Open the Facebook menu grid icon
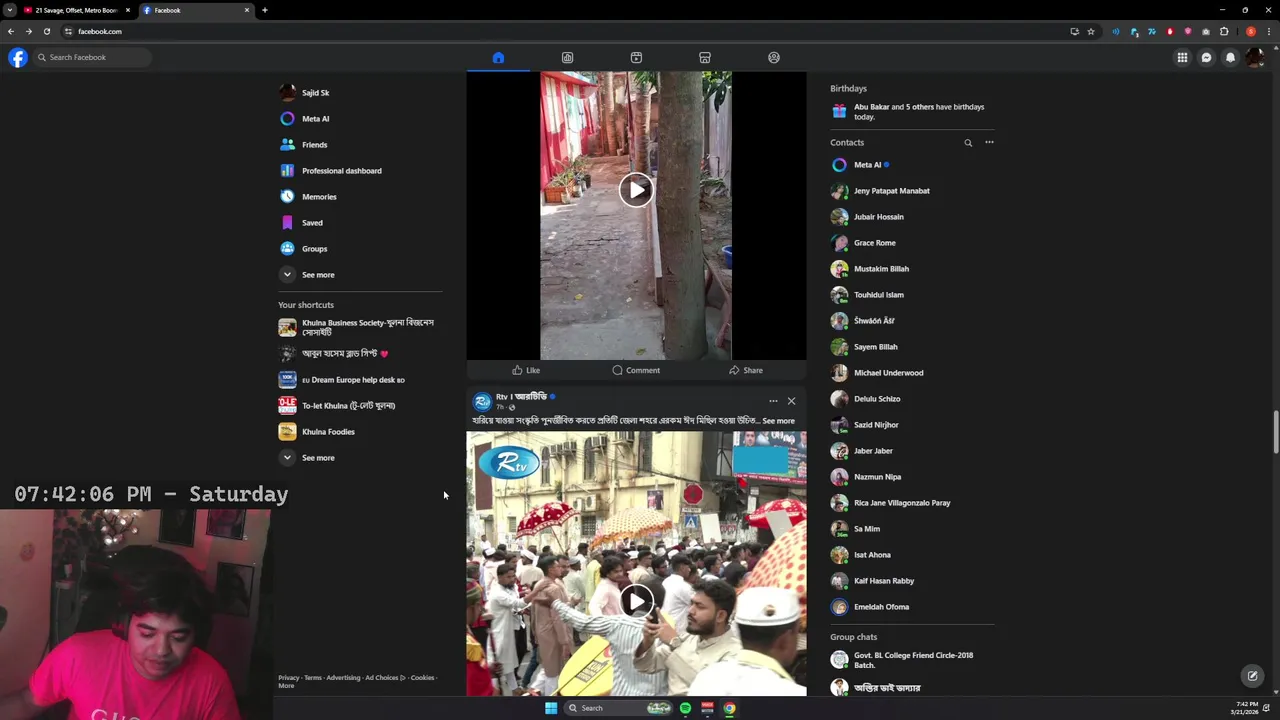 [x=1182, y=57]
